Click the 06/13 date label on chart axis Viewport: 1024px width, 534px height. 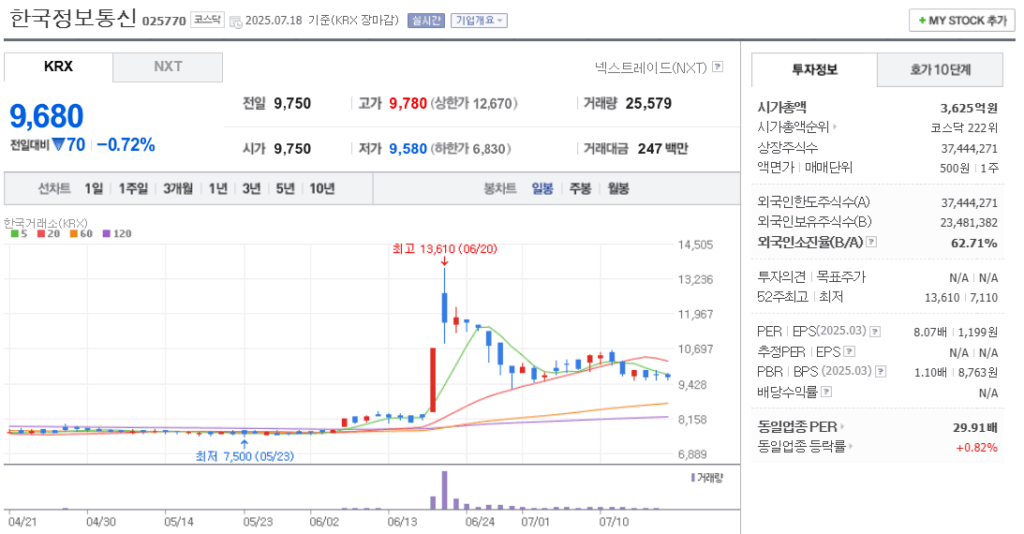click(402, 522)
